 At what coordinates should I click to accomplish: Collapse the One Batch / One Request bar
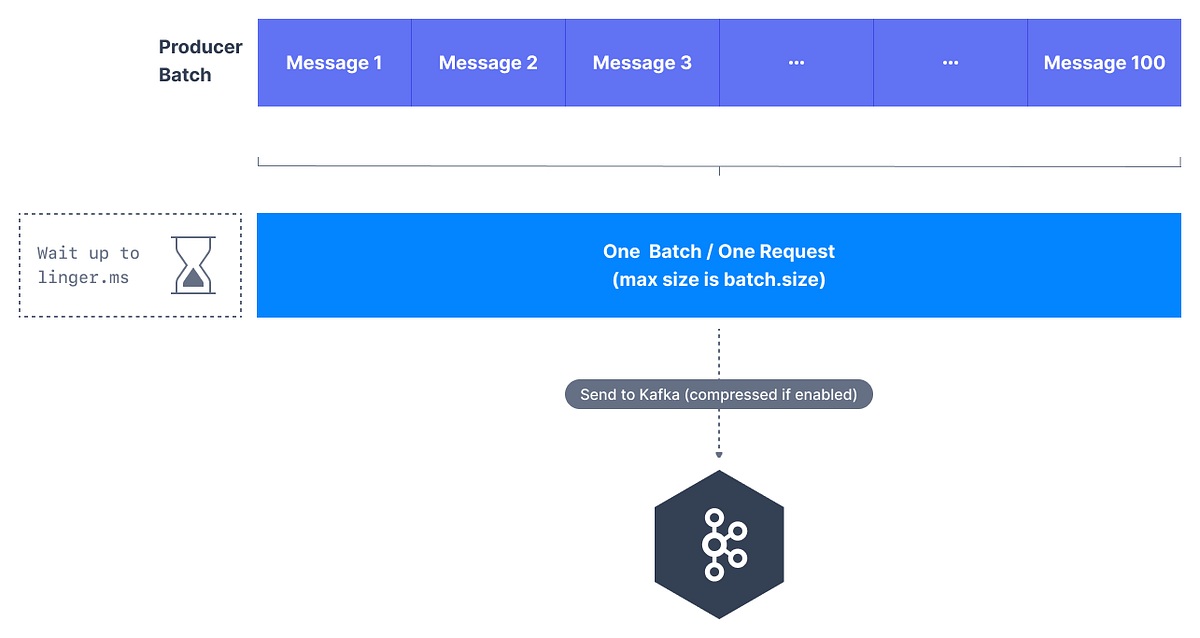[x=719, y=265]
